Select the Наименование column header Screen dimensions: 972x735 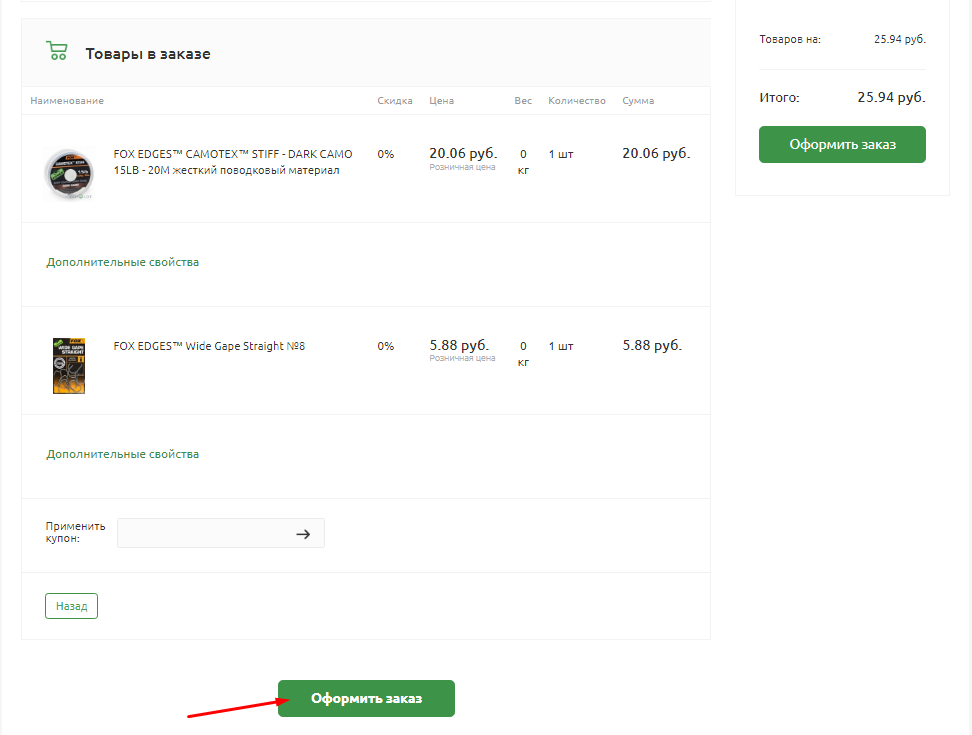pos(67,100)
